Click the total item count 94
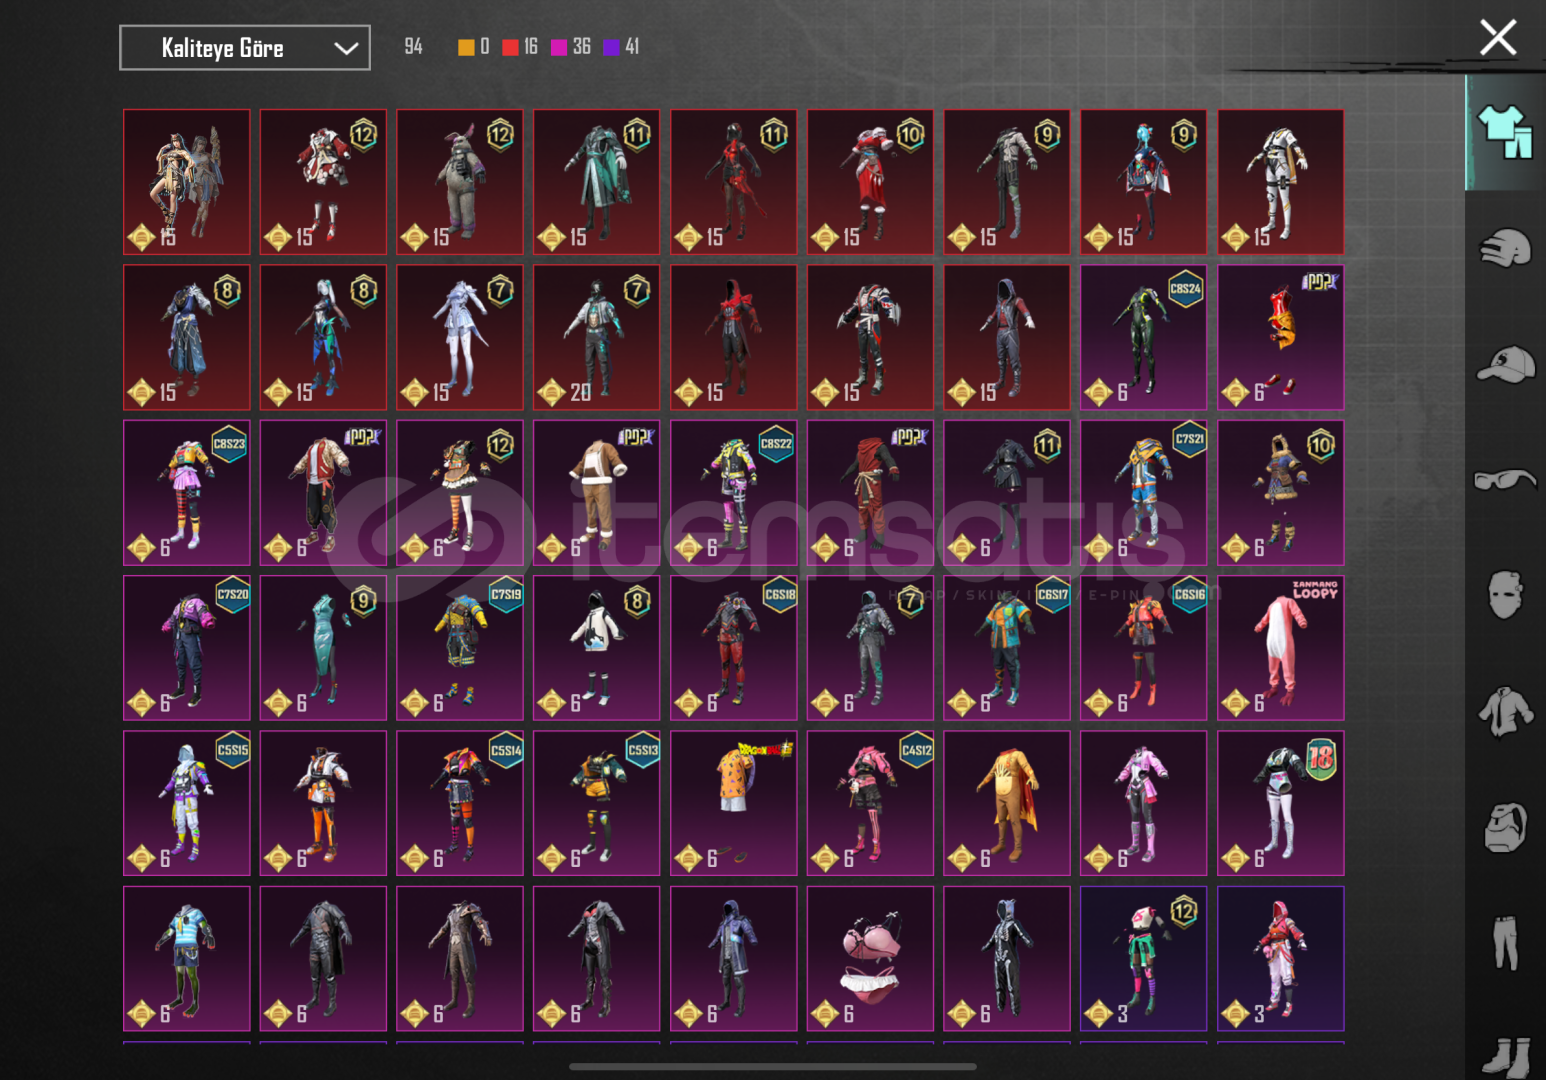1546x1080 pixels. coord(413,47)
